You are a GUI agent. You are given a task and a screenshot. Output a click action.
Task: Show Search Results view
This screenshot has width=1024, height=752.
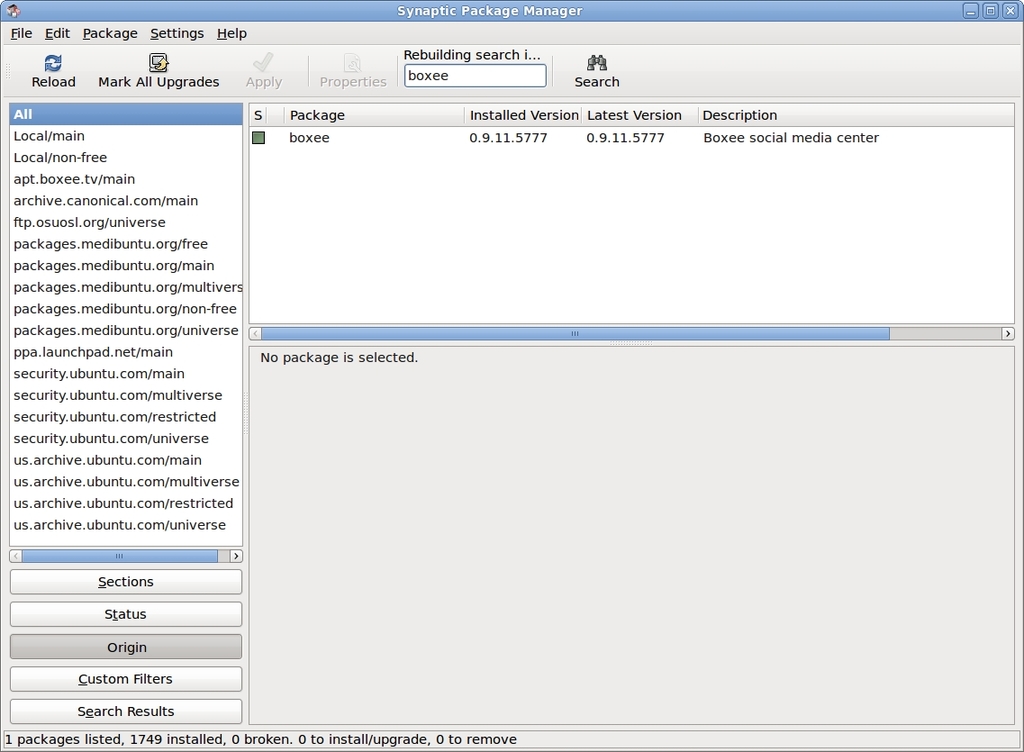click(x=125, y=712)
